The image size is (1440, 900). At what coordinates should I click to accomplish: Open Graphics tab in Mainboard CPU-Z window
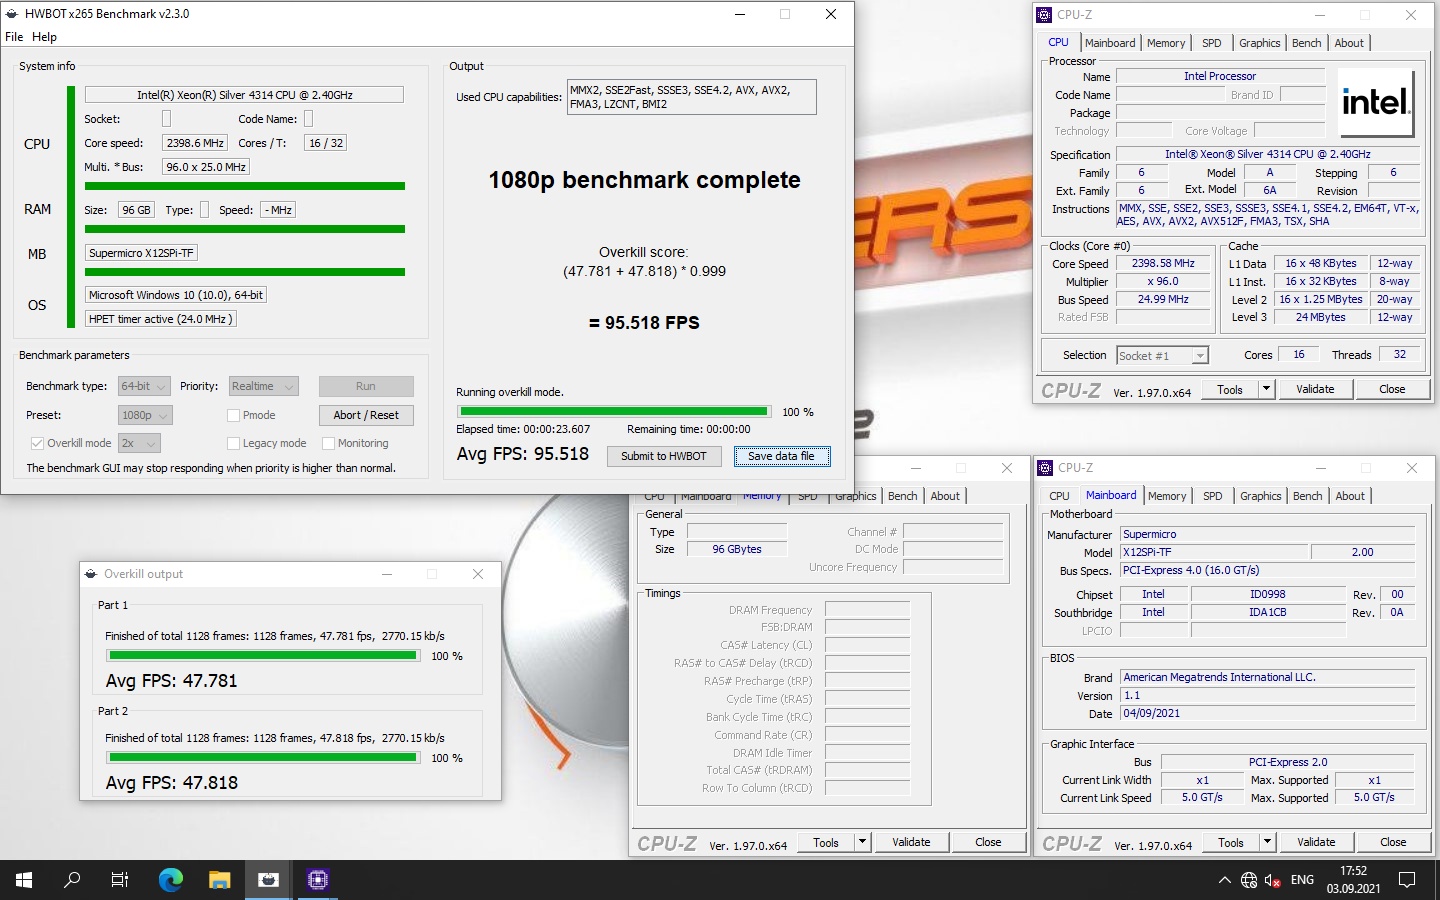point(1260,496)
